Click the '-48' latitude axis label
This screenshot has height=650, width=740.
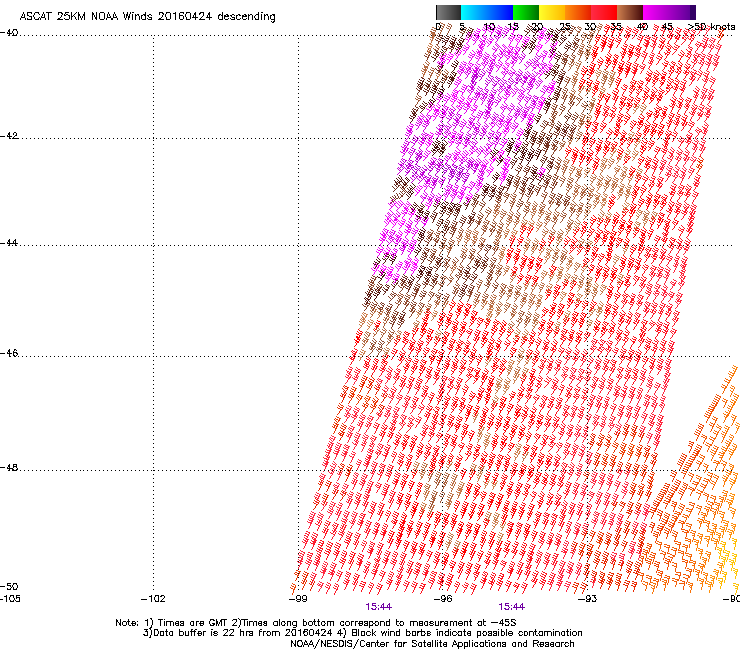9,467
